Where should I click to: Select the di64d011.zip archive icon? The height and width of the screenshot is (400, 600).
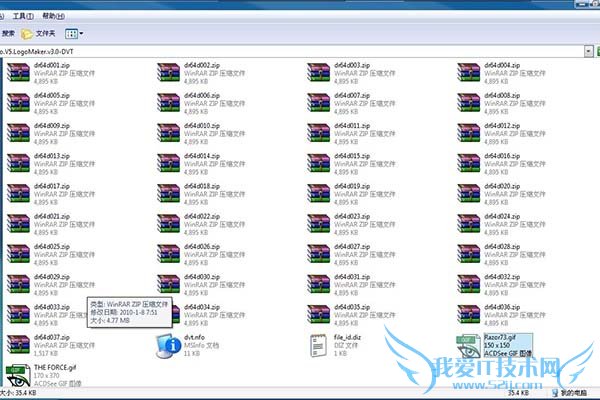(x=318, y=133)
